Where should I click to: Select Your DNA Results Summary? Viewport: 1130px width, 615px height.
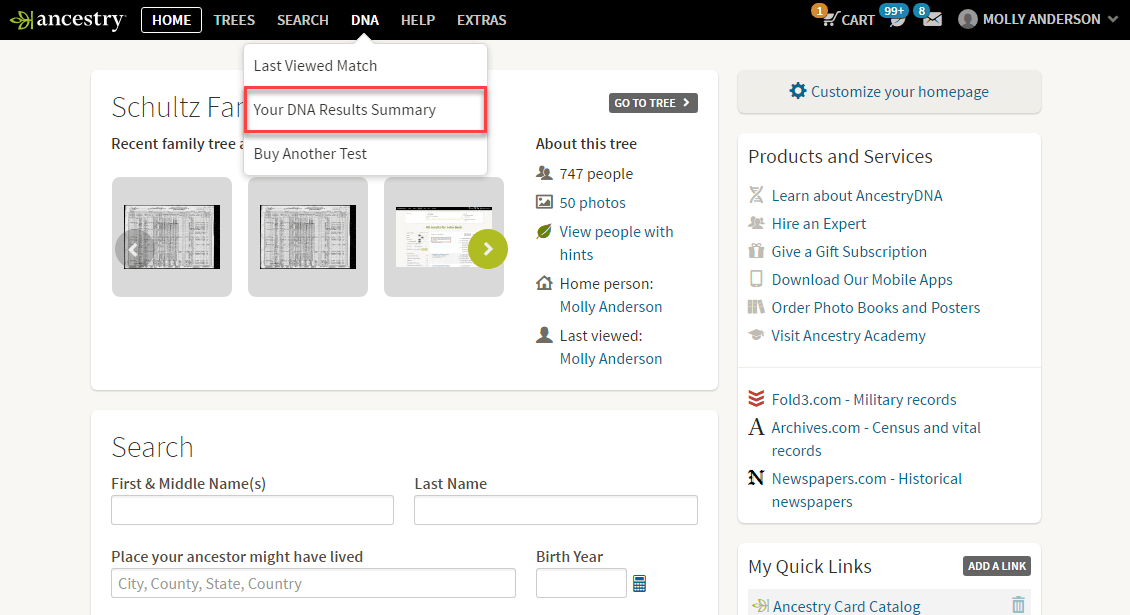365,110
